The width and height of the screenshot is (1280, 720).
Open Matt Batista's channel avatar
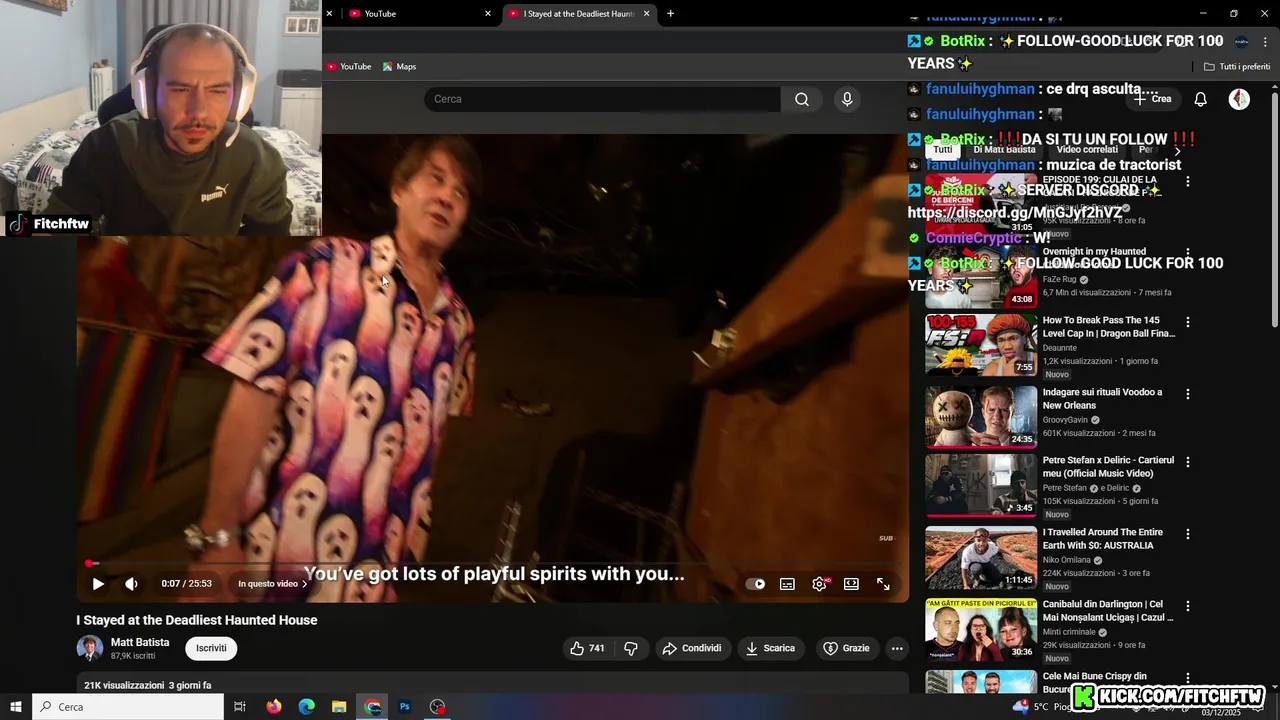(x=90, y=648)
